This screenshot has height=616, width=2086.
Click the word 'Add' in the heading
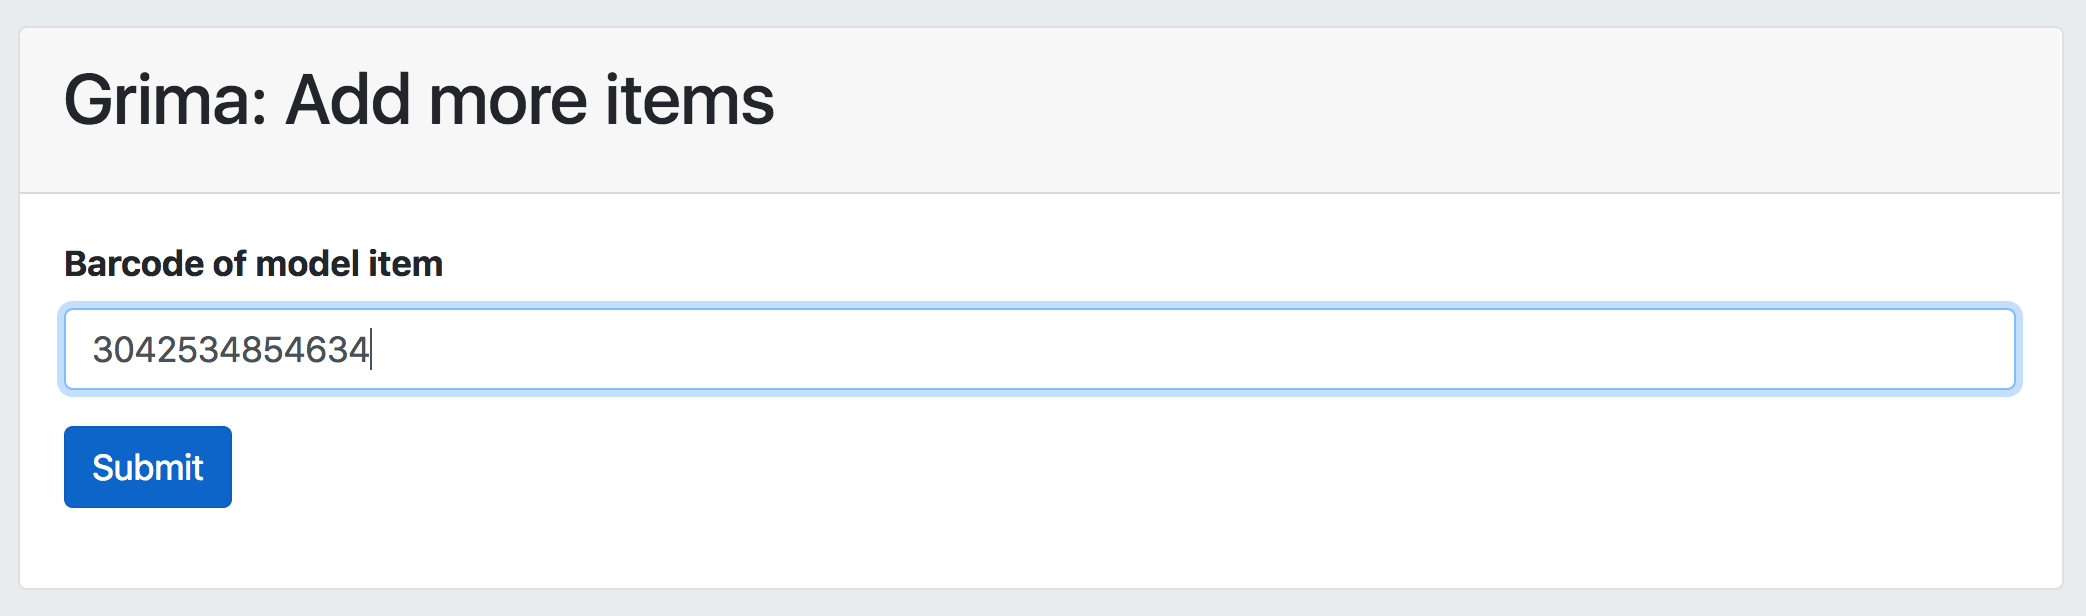click(348, 100)
